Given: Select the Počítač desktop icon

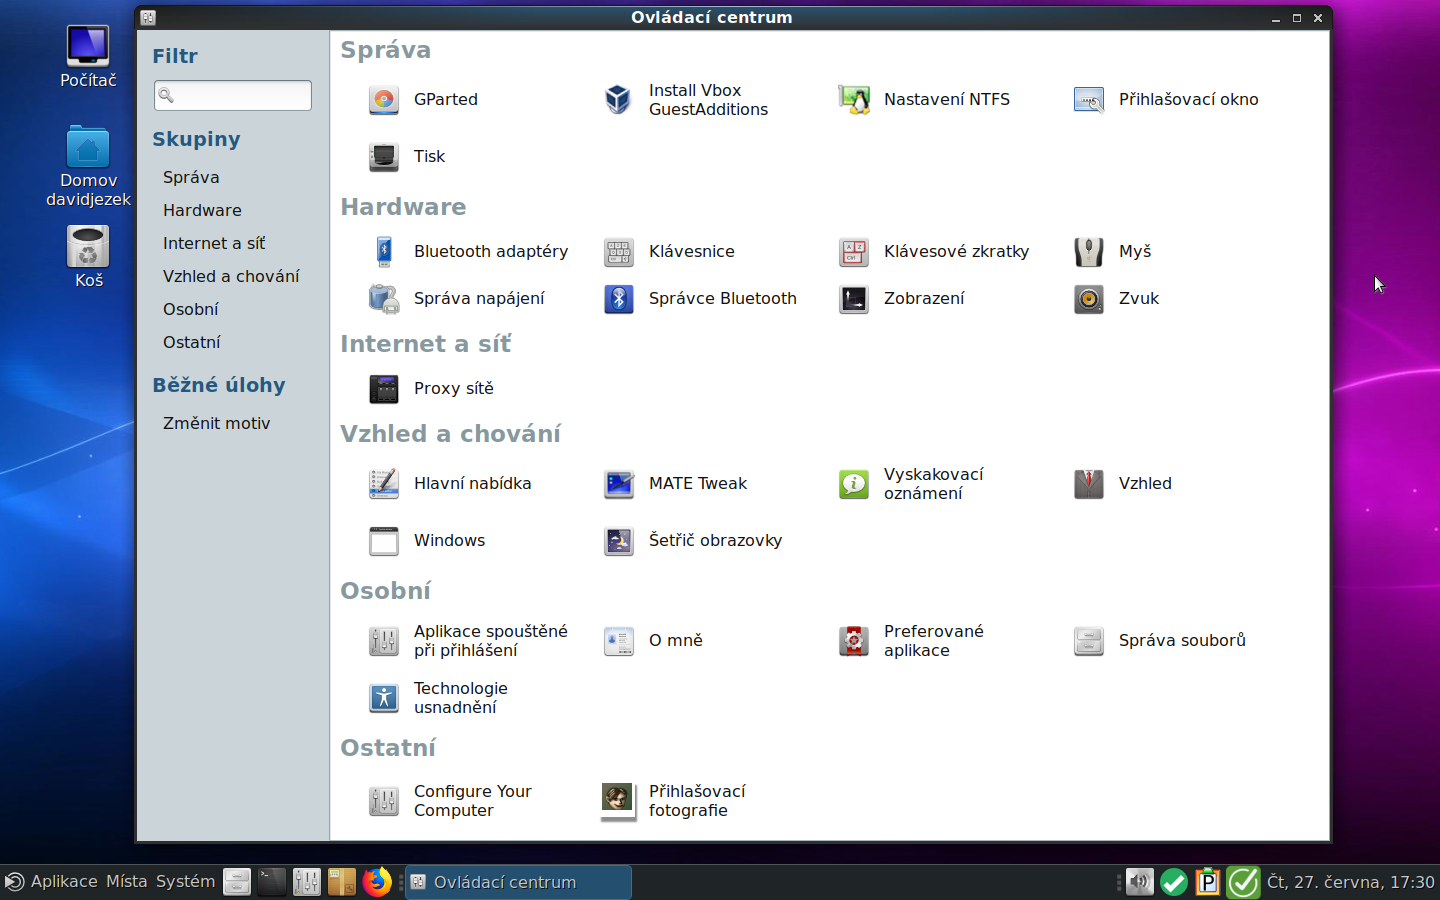Looking at the screenshot, I should (x=88, y=56).
